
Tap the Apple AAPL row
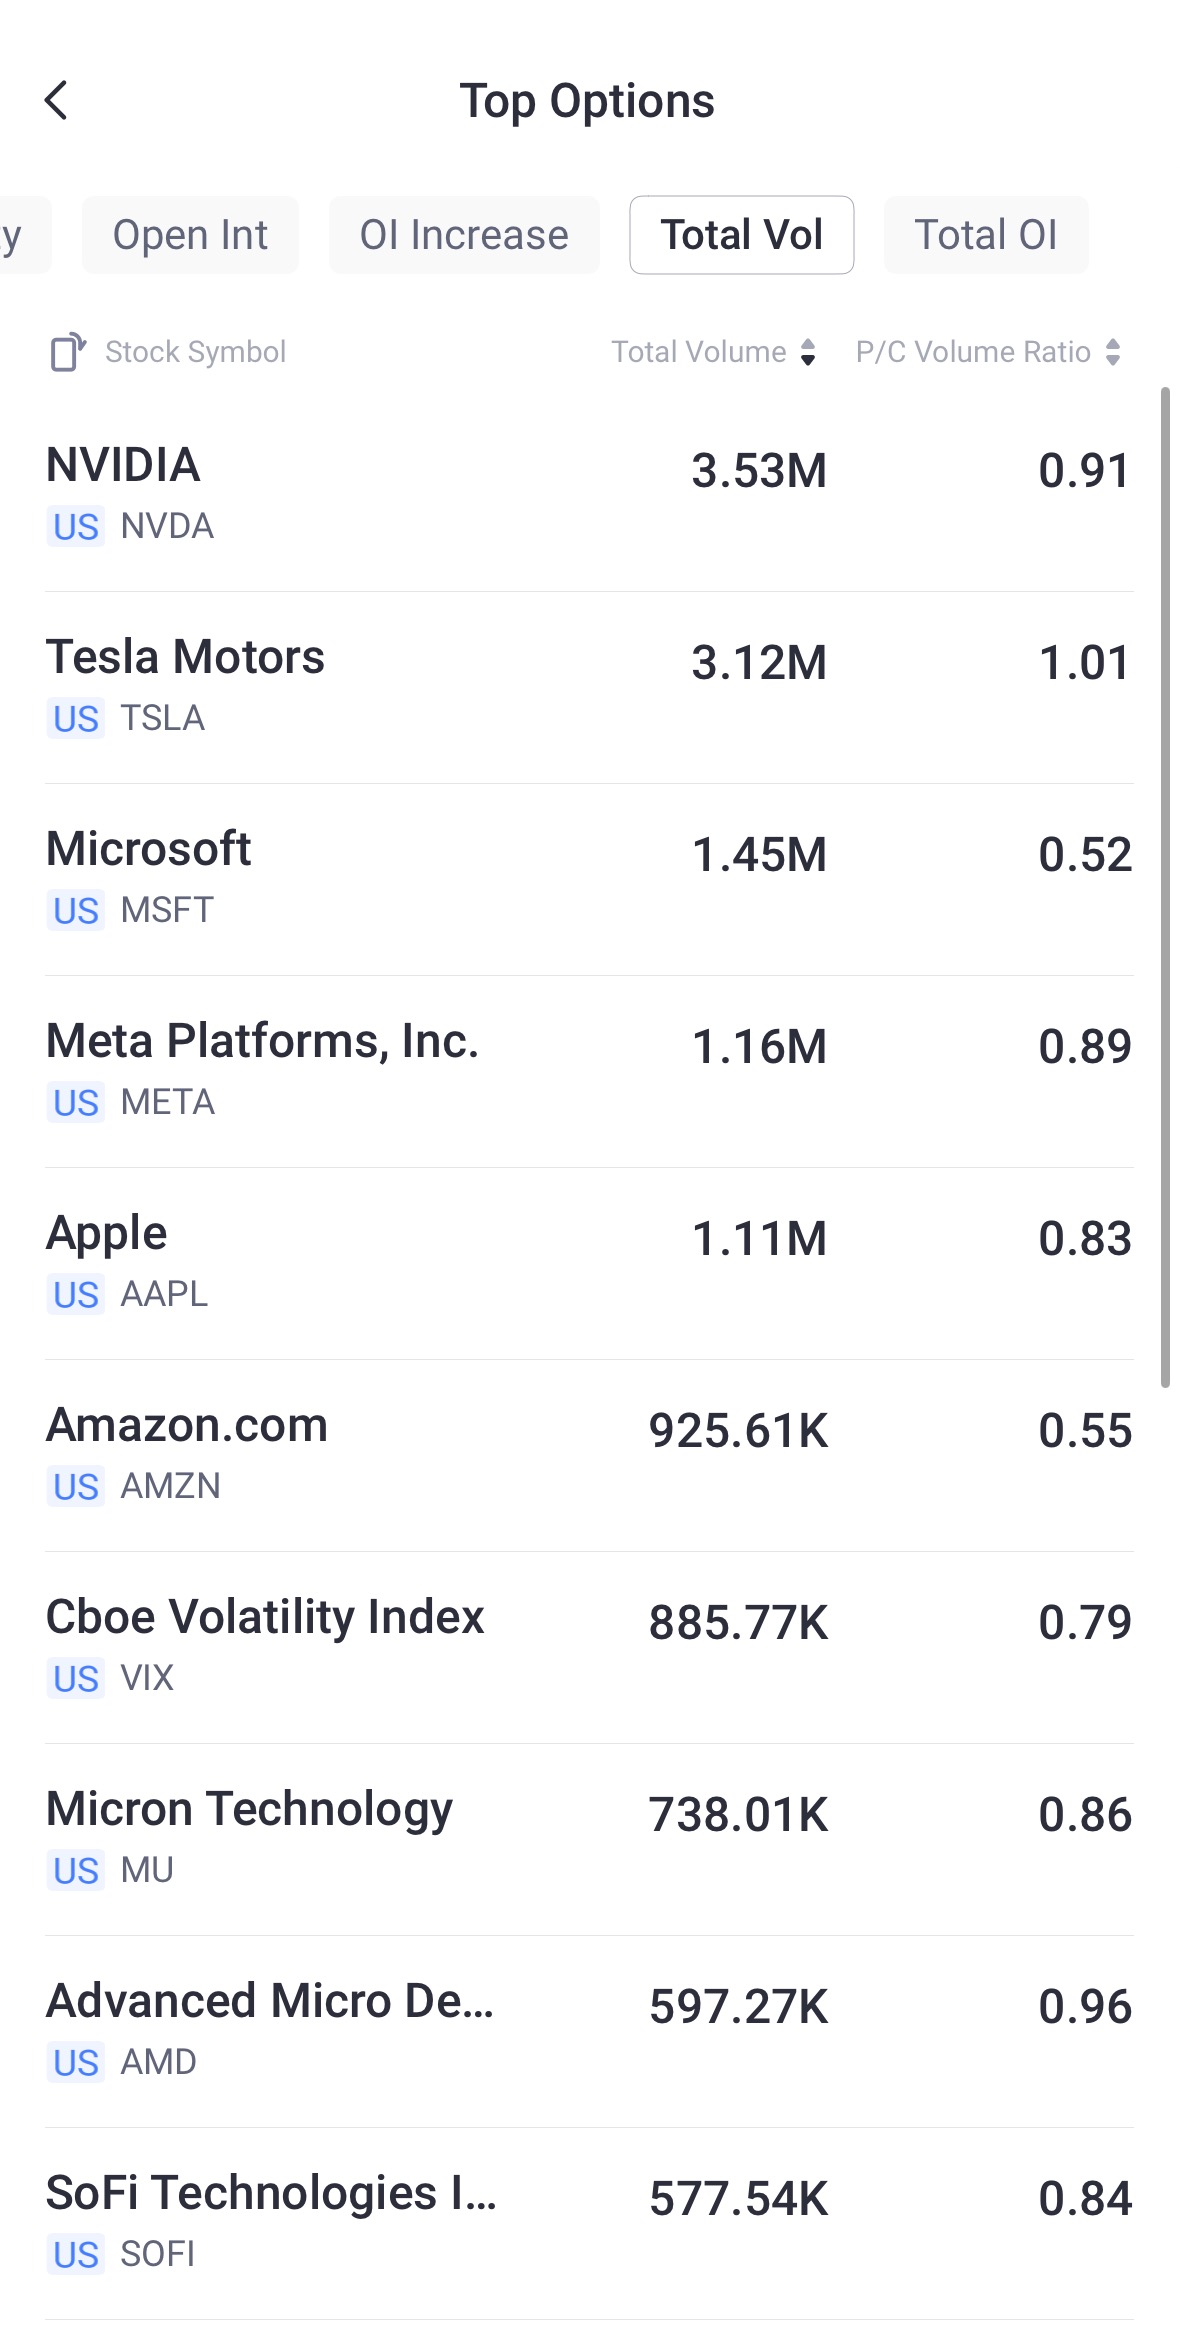589,1262
